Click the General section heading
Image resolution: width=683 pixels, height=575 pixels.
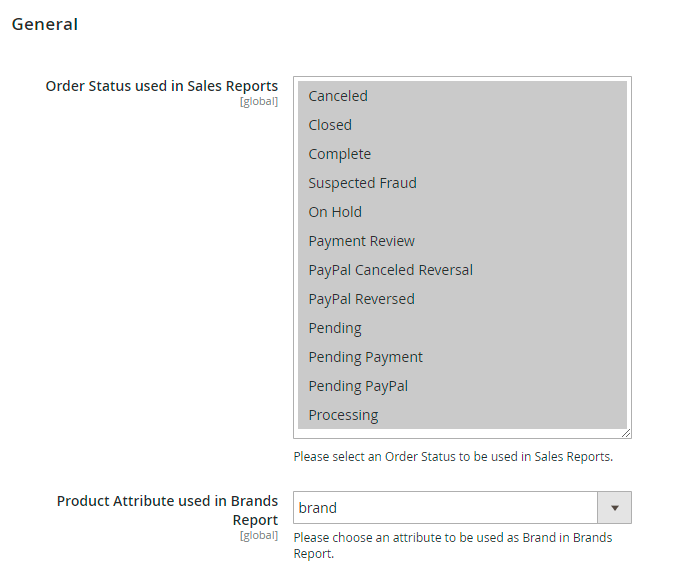tap(45, 24)
